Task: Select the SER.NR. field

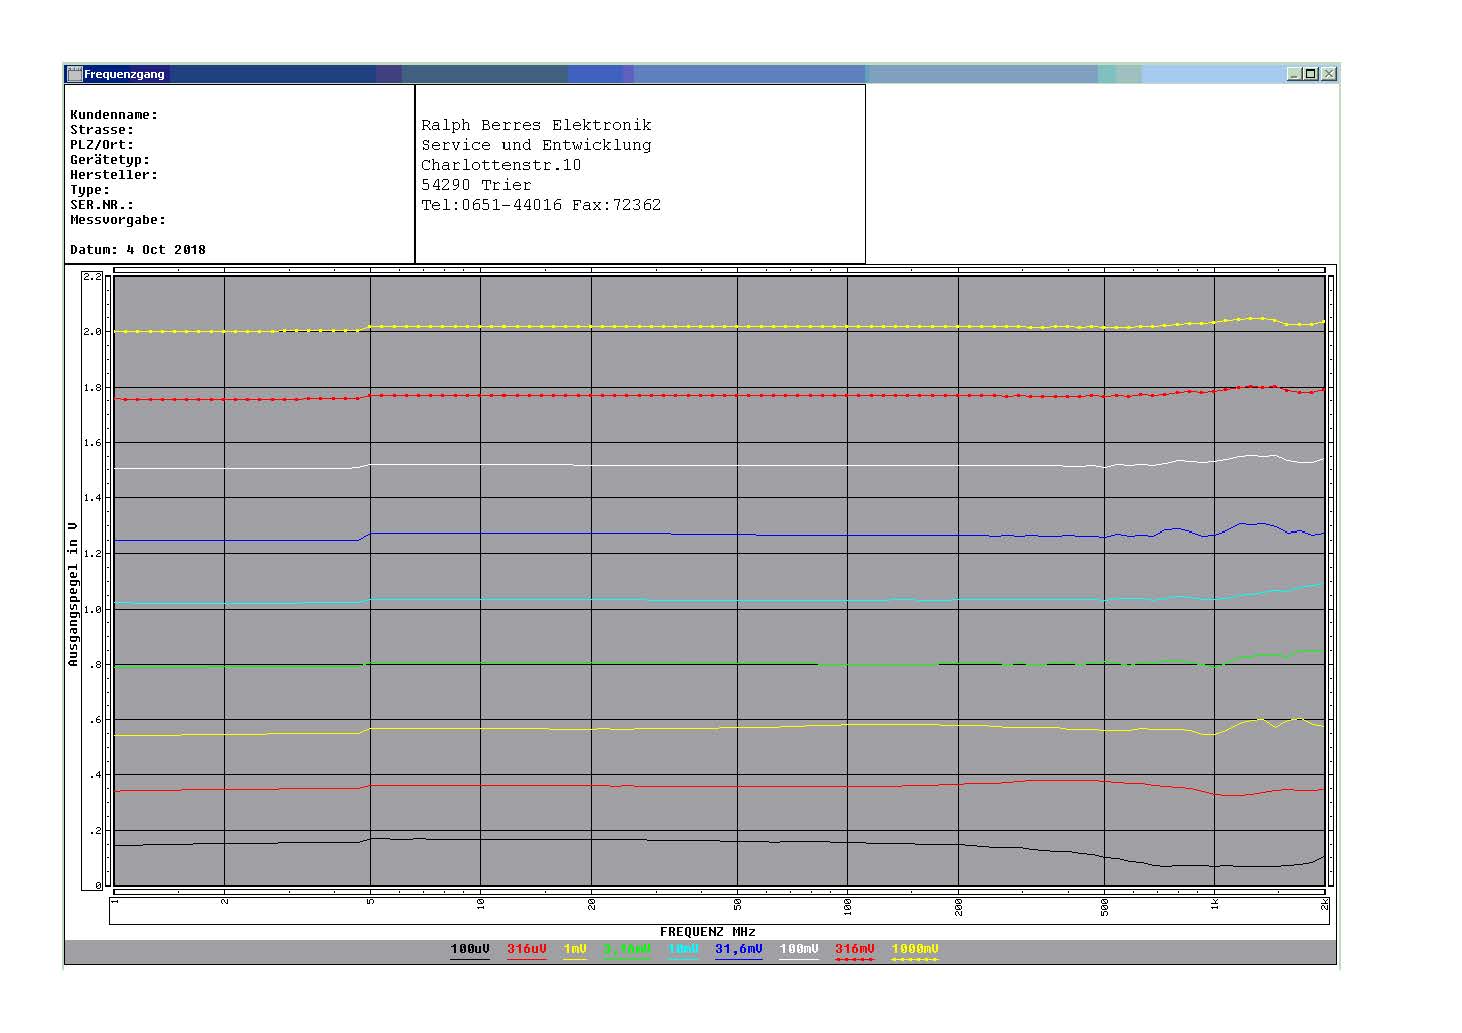Action: (x=102, y=205)
